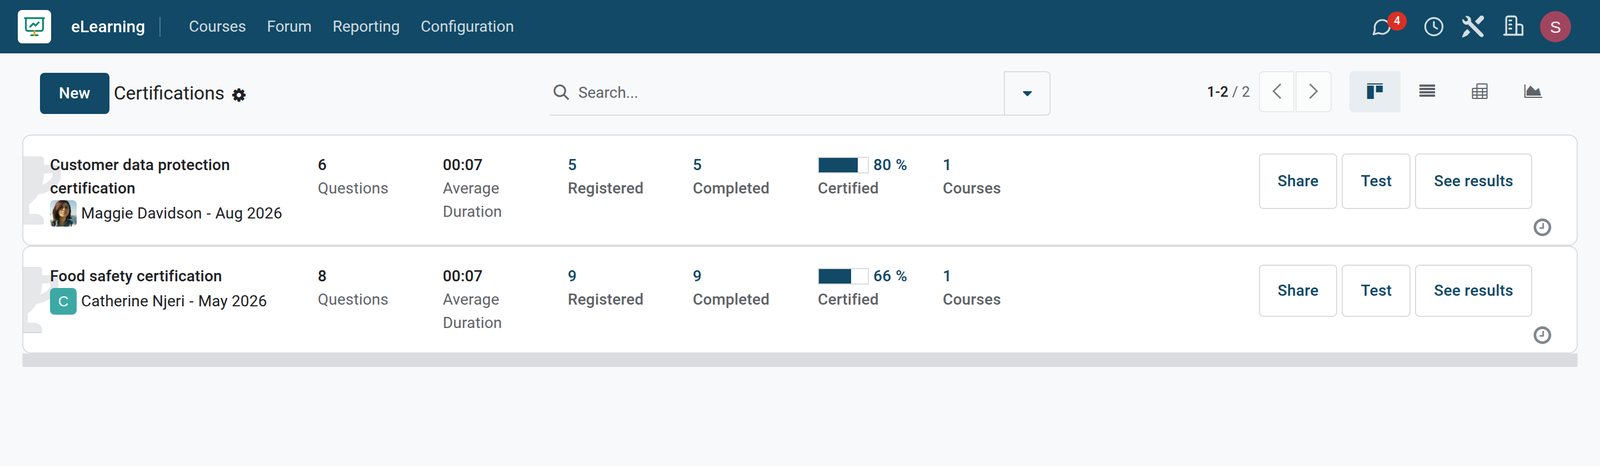The image size is (1600, 466).
Task: Go to previous page of records
Action: coord(1277,91)
